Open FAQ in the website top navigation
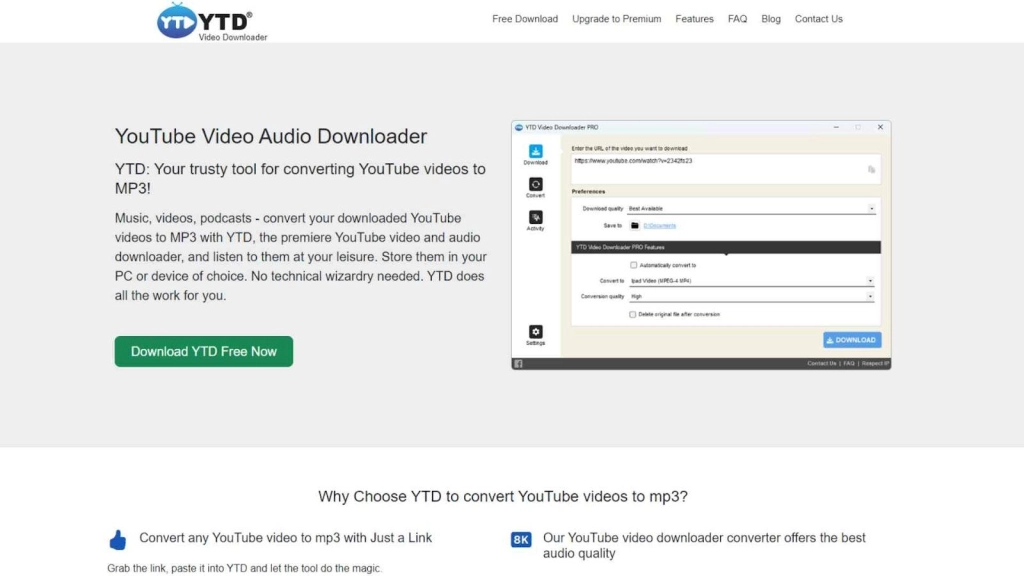 tap(737, 19)
